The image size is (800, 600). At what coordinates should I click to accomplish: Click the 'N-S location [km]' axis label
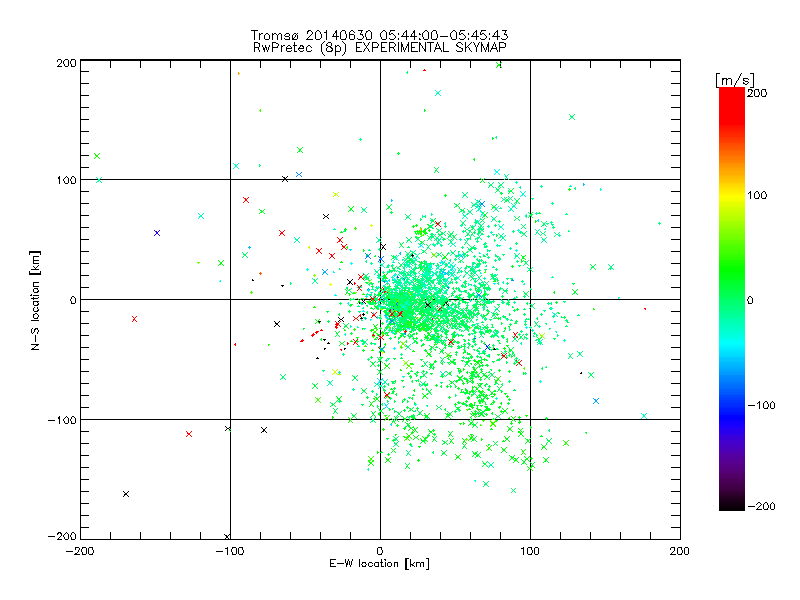click(35, 300)
